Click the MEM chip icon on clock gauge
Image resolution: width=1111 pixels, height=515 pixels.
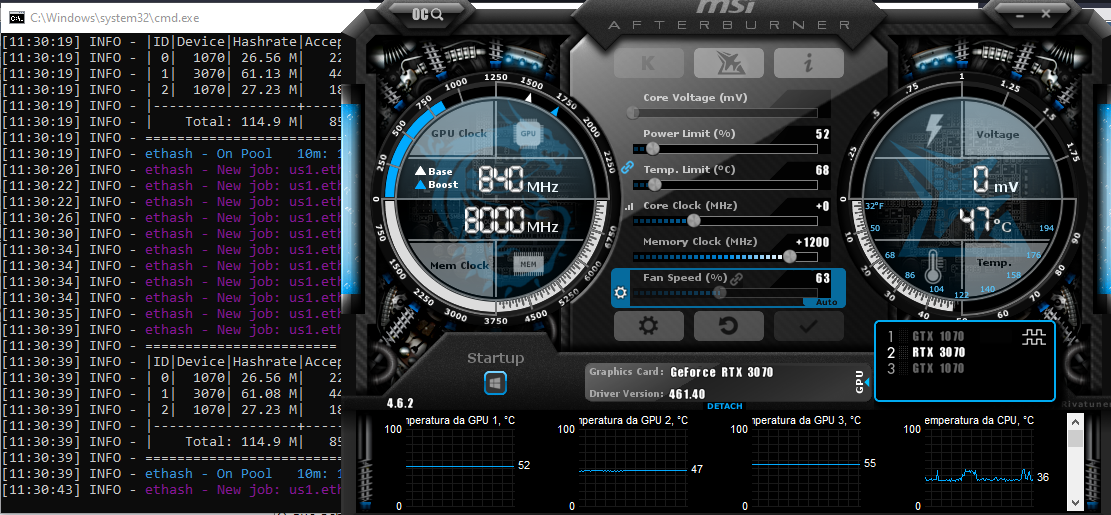pos(528,264)
